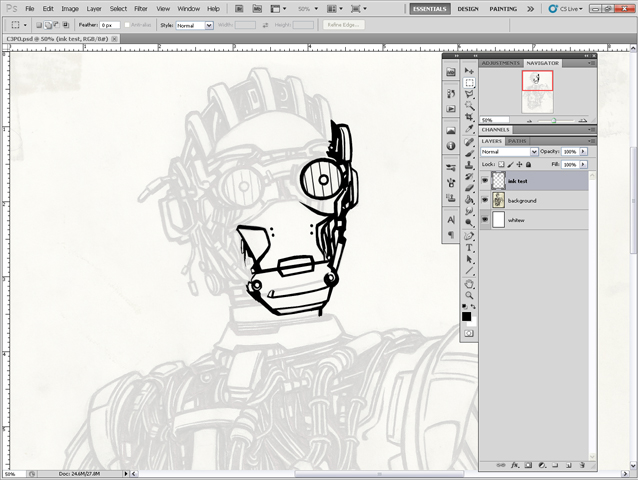The width and height of the screenshot is (638, 480).
Task: Add a layer mask
Action: pos(528,465)
